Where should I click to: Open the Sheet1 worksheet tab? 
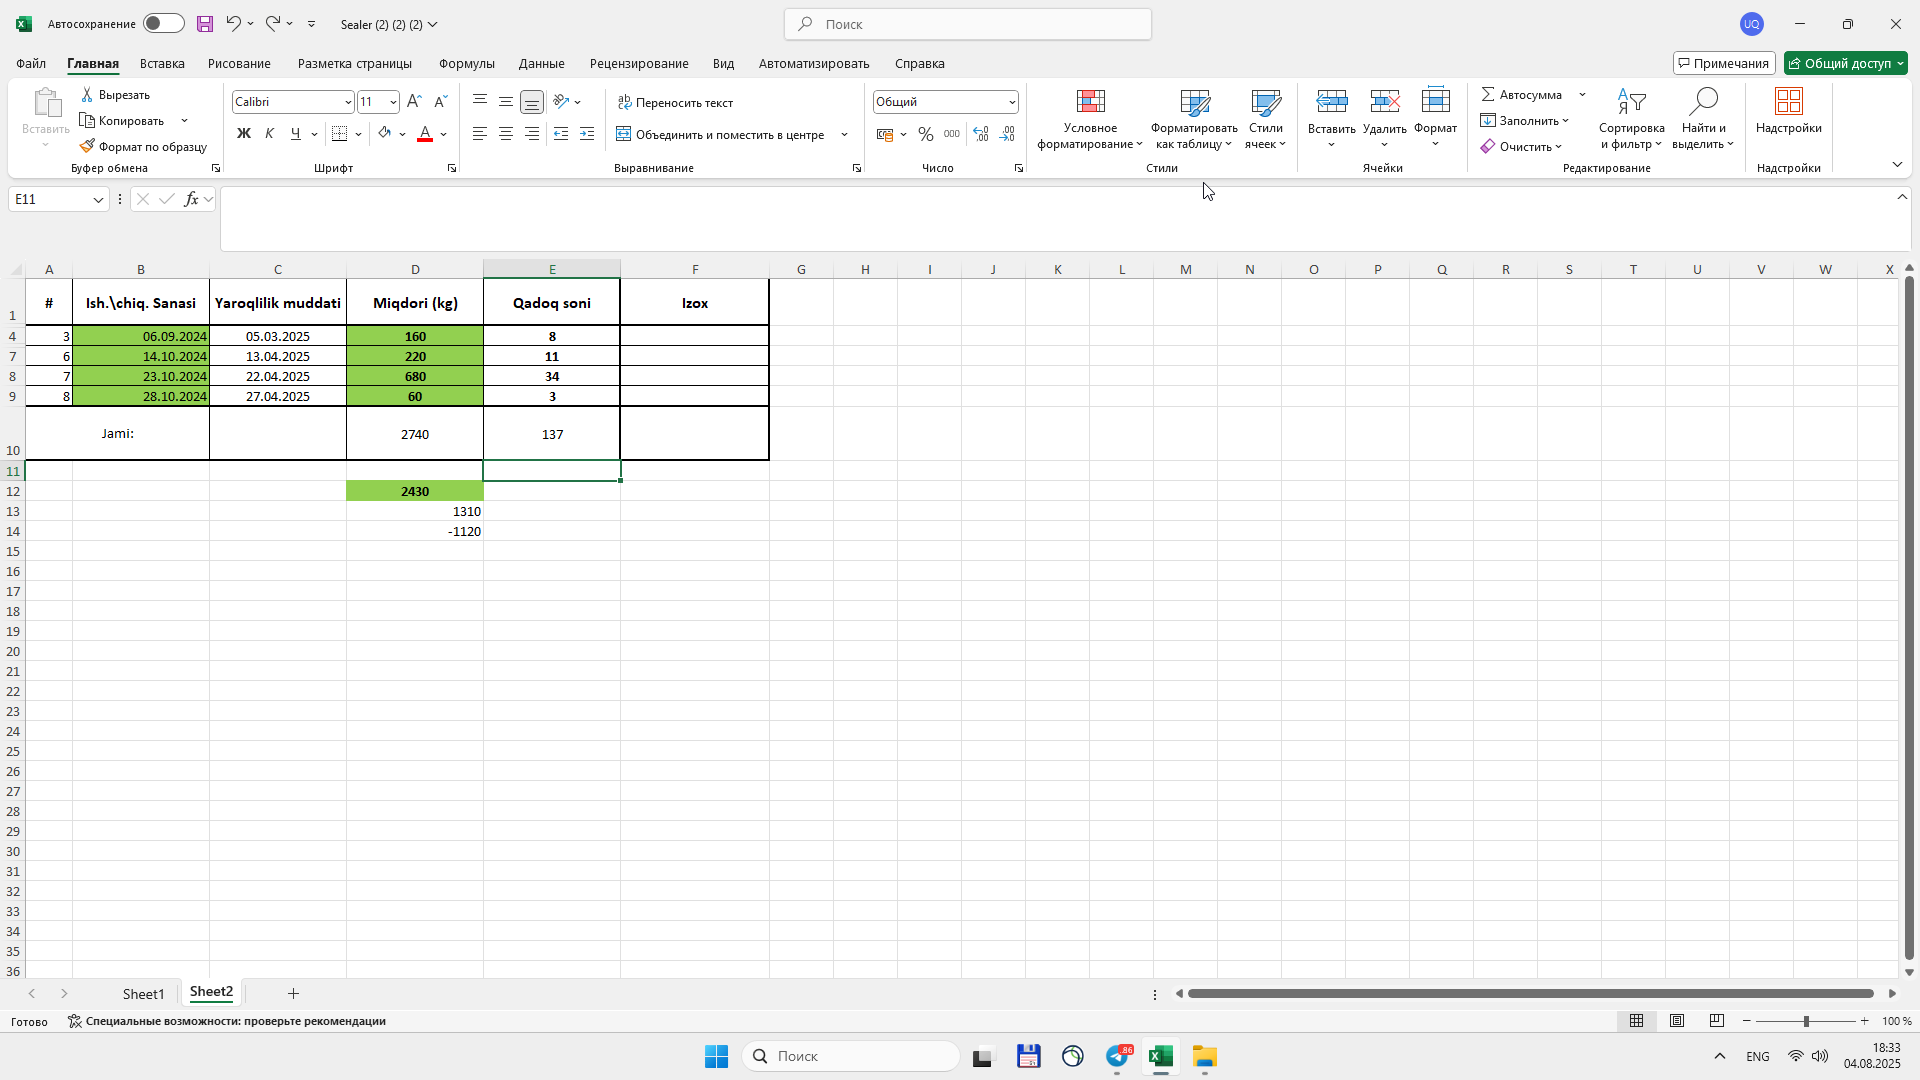coord(143,993)
